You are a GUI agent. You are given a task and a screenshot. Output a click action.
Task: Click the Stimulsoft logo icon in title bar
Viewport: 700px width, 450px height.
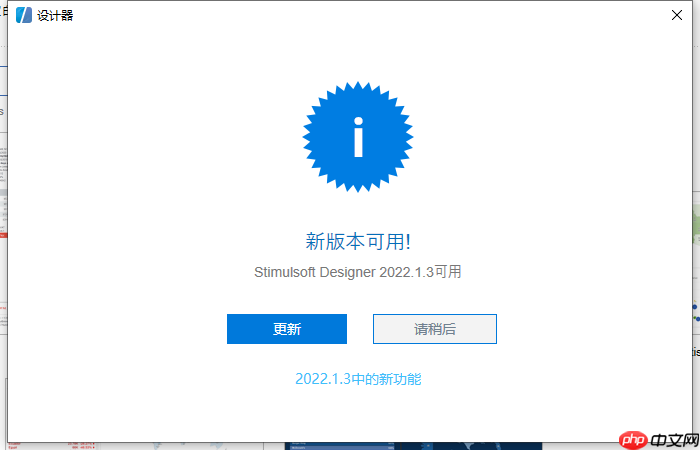click(x=24, y=15)
